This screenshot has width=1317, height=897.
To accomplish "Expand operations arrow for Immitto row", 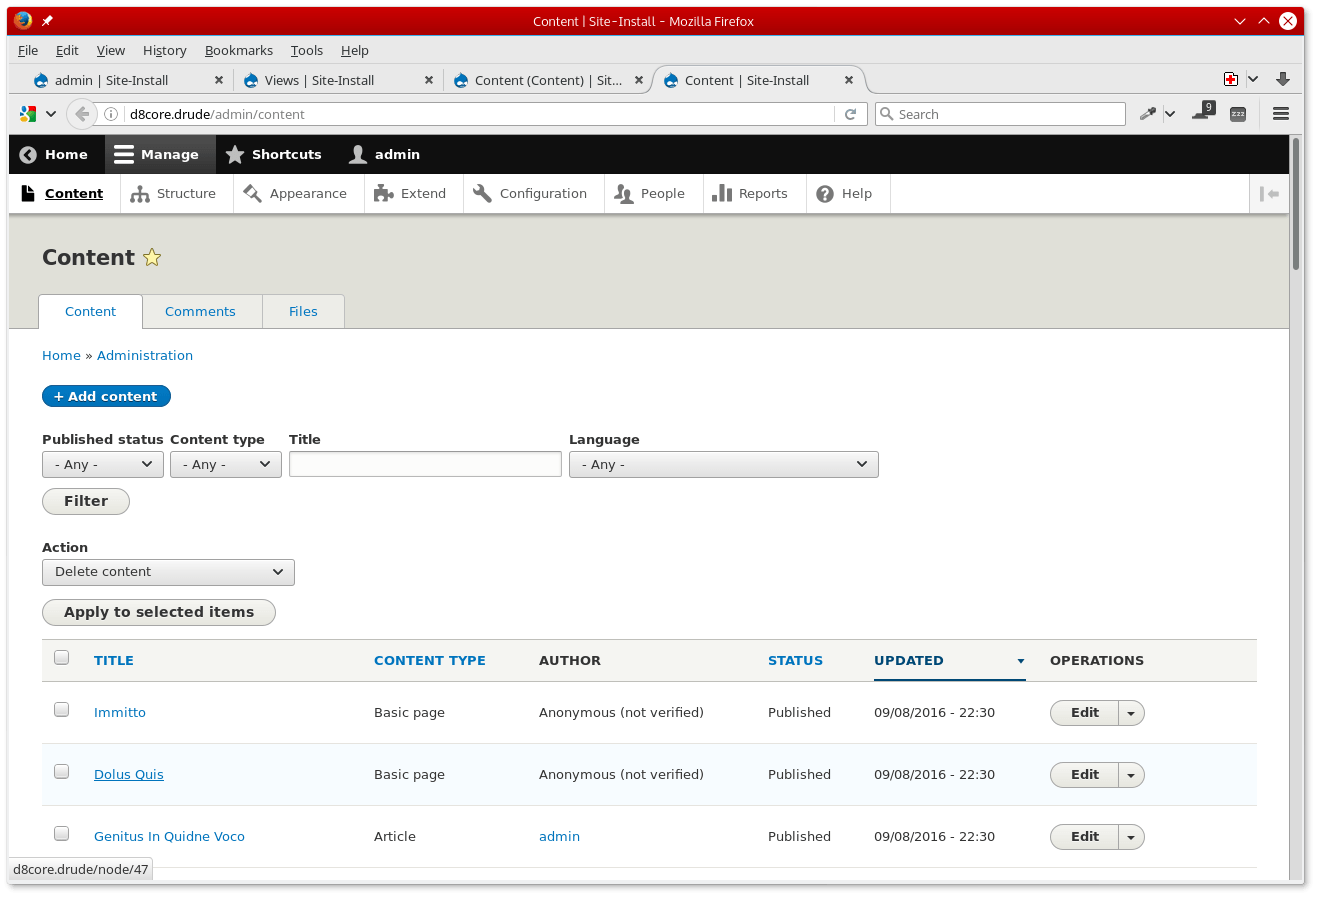I will (x=1131, y=713).
